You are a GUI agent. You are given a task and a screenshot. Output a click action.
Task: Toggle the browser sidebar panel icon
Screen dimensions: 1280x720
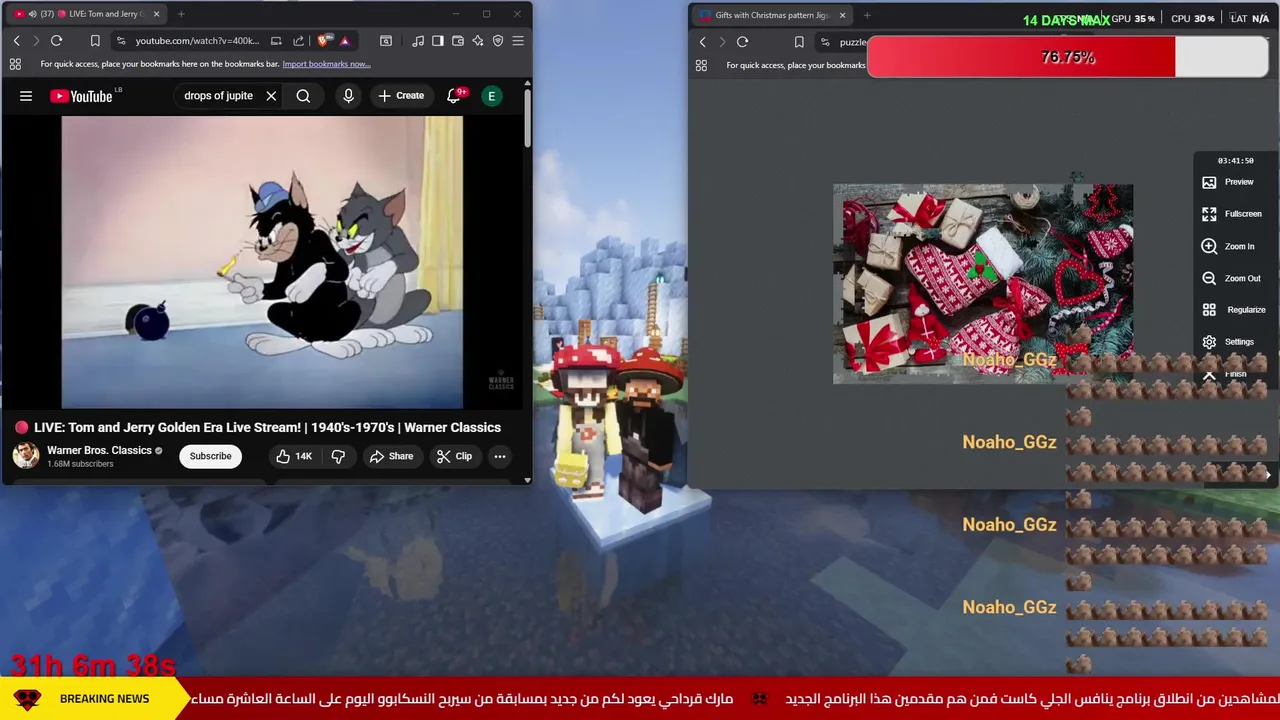point(437,41)
